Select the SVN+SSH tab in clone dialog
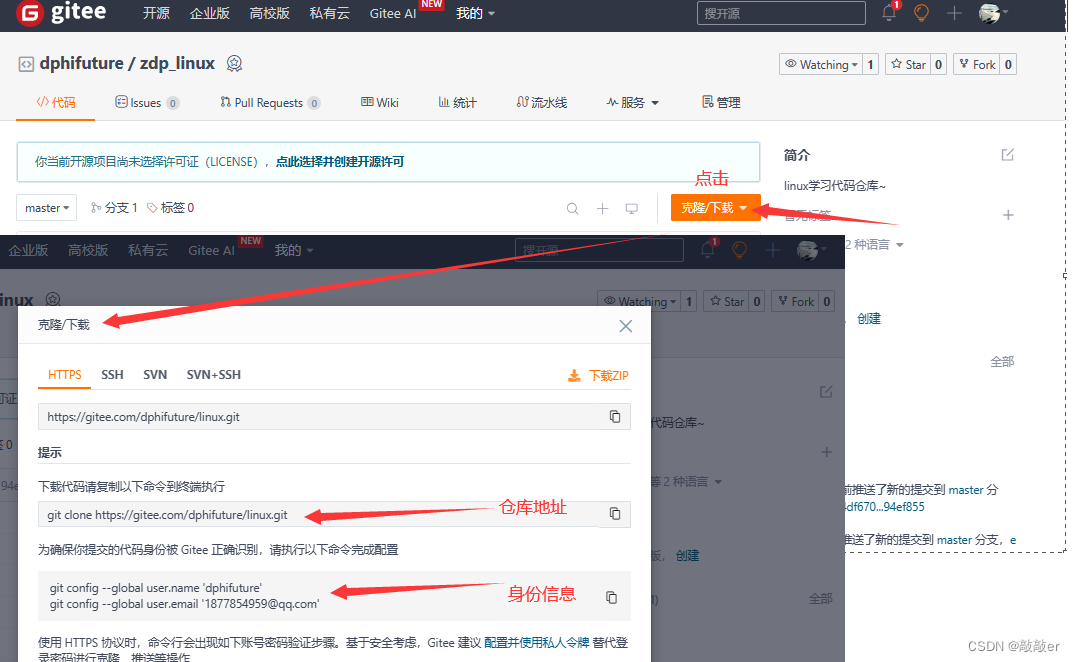The width and height of the screenshot is (1075, 662). (213, 375)
